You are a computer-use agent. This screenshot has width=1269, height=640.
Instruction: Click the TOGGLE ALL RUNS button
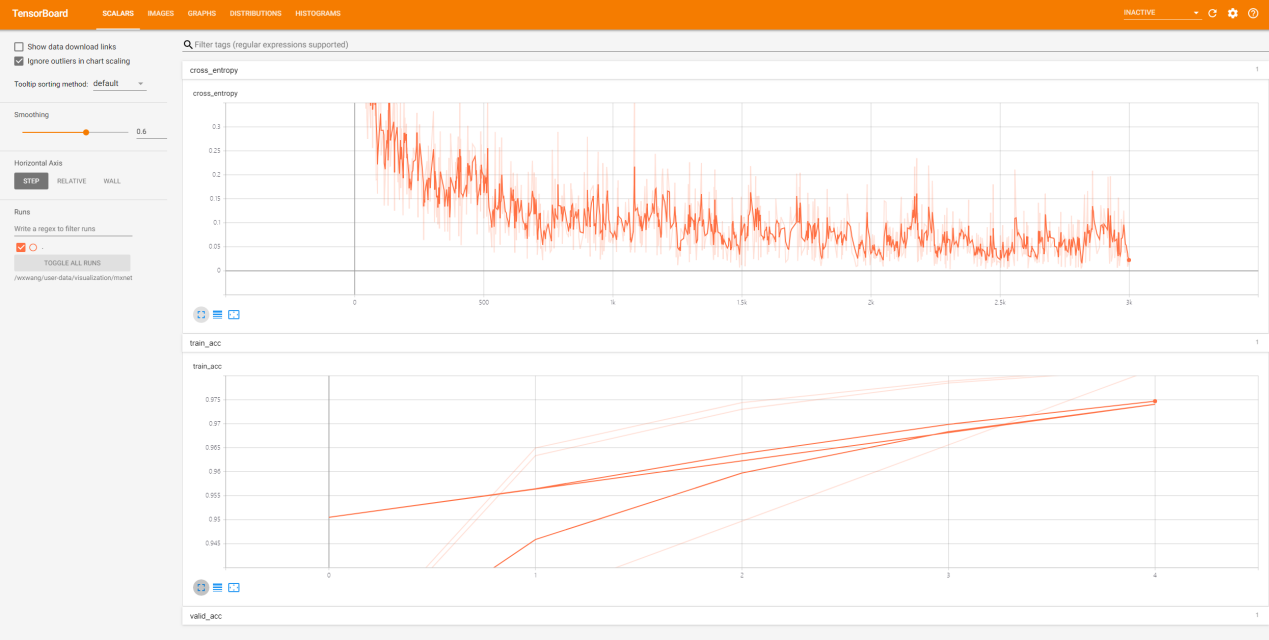pos(72,263)
